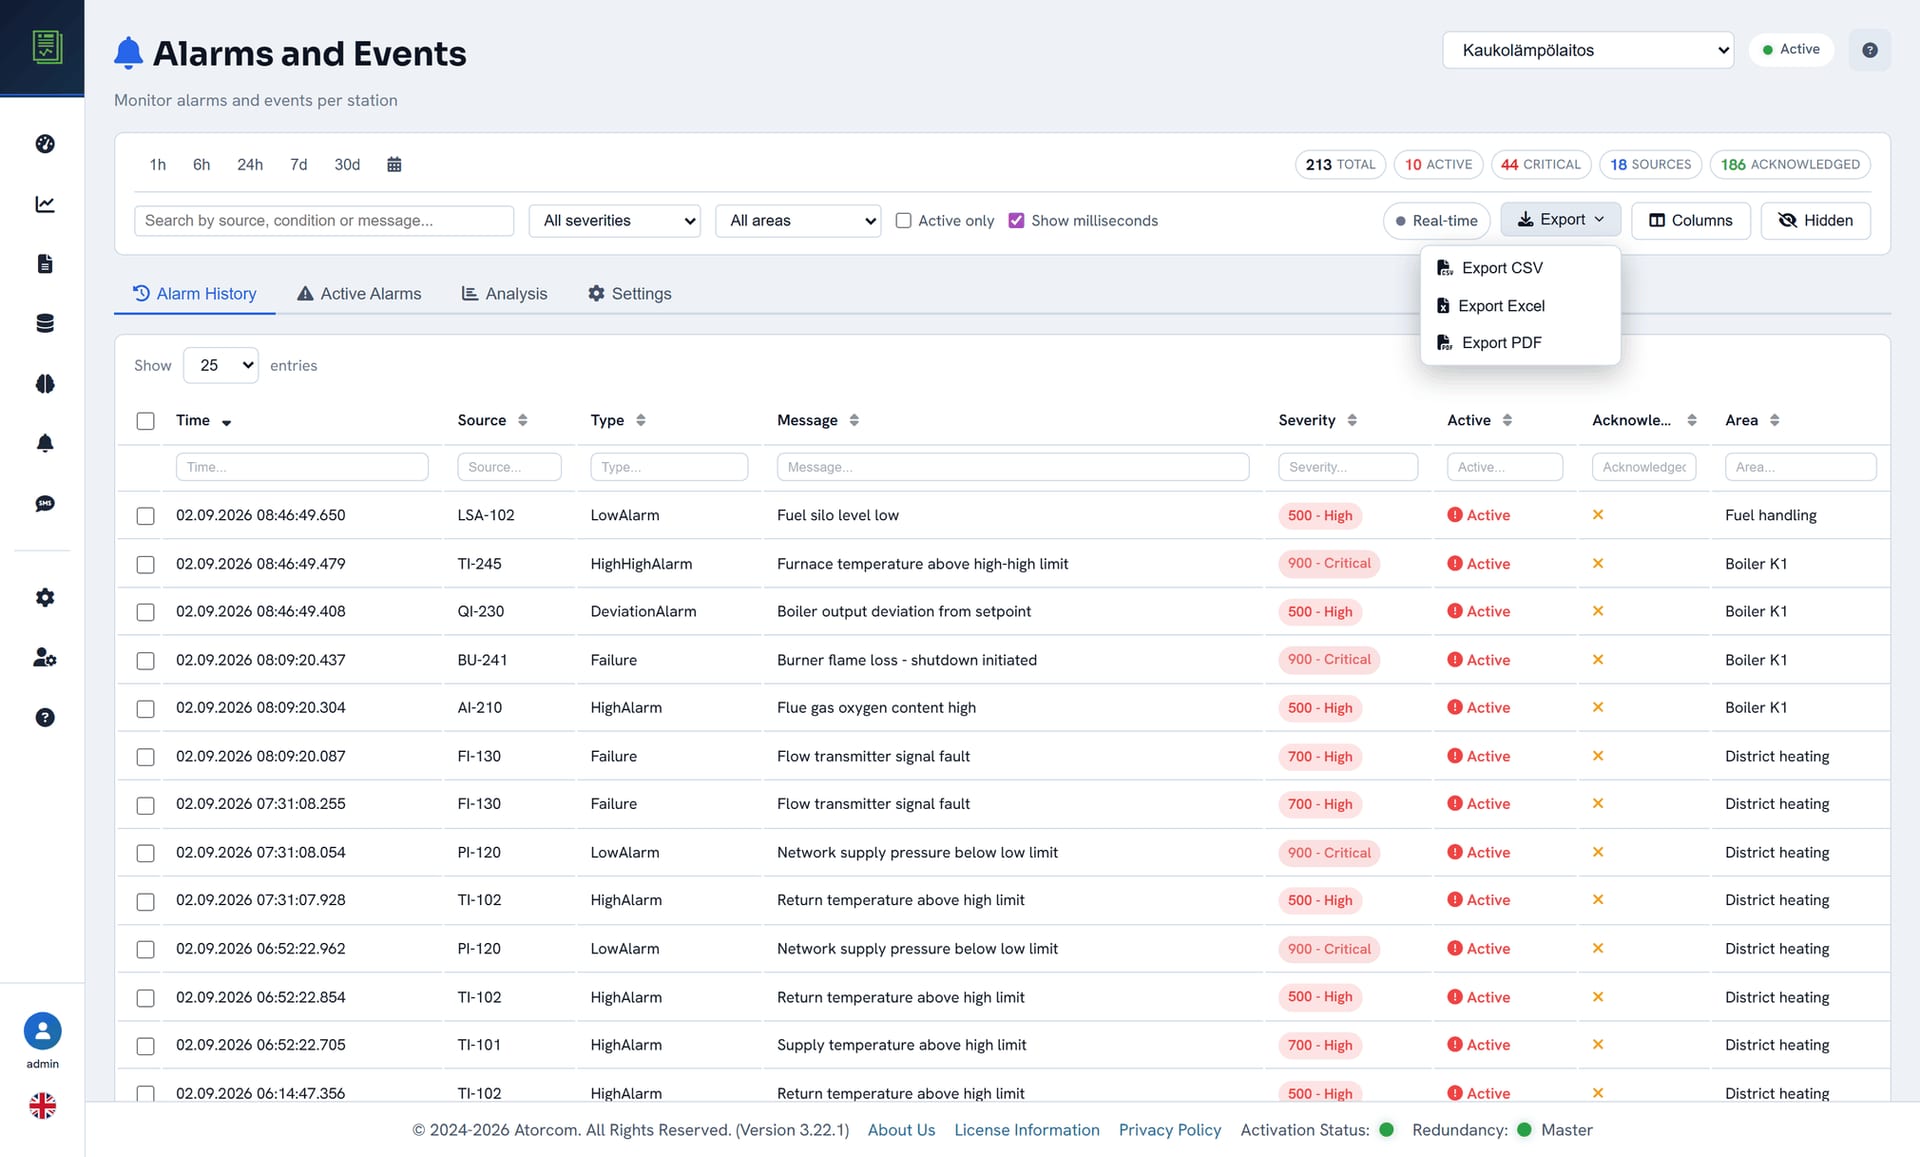Screen dimensions: 1920x1157
Task: Switch to Active Alarms tab
Action: tap(359, 294)
